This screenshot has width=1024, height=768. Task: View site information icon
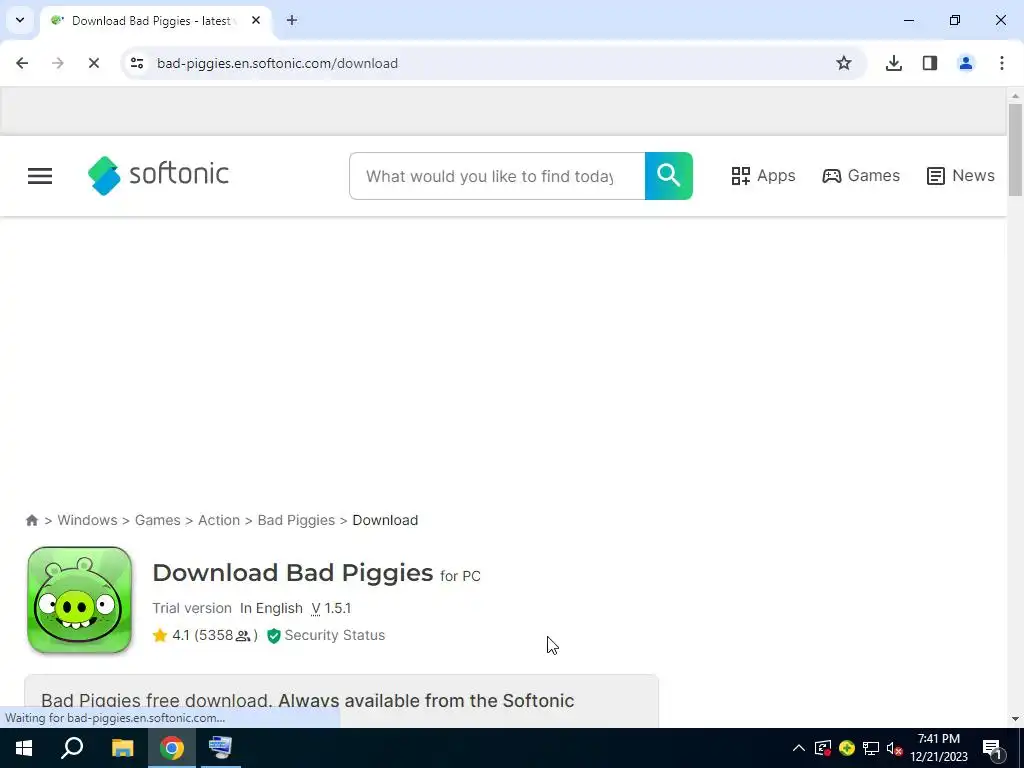pos(137,63)
